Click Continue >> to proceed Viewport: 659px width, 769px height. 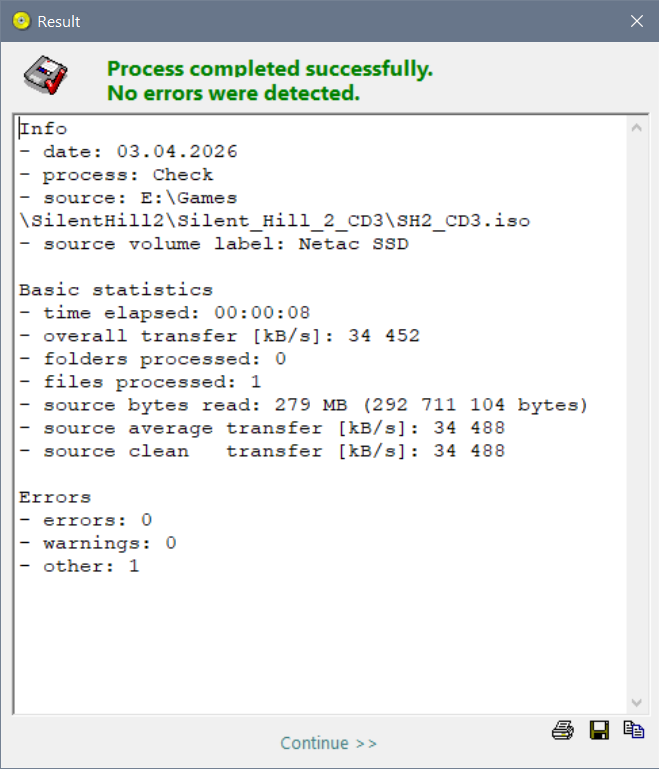tap(329, 743)
